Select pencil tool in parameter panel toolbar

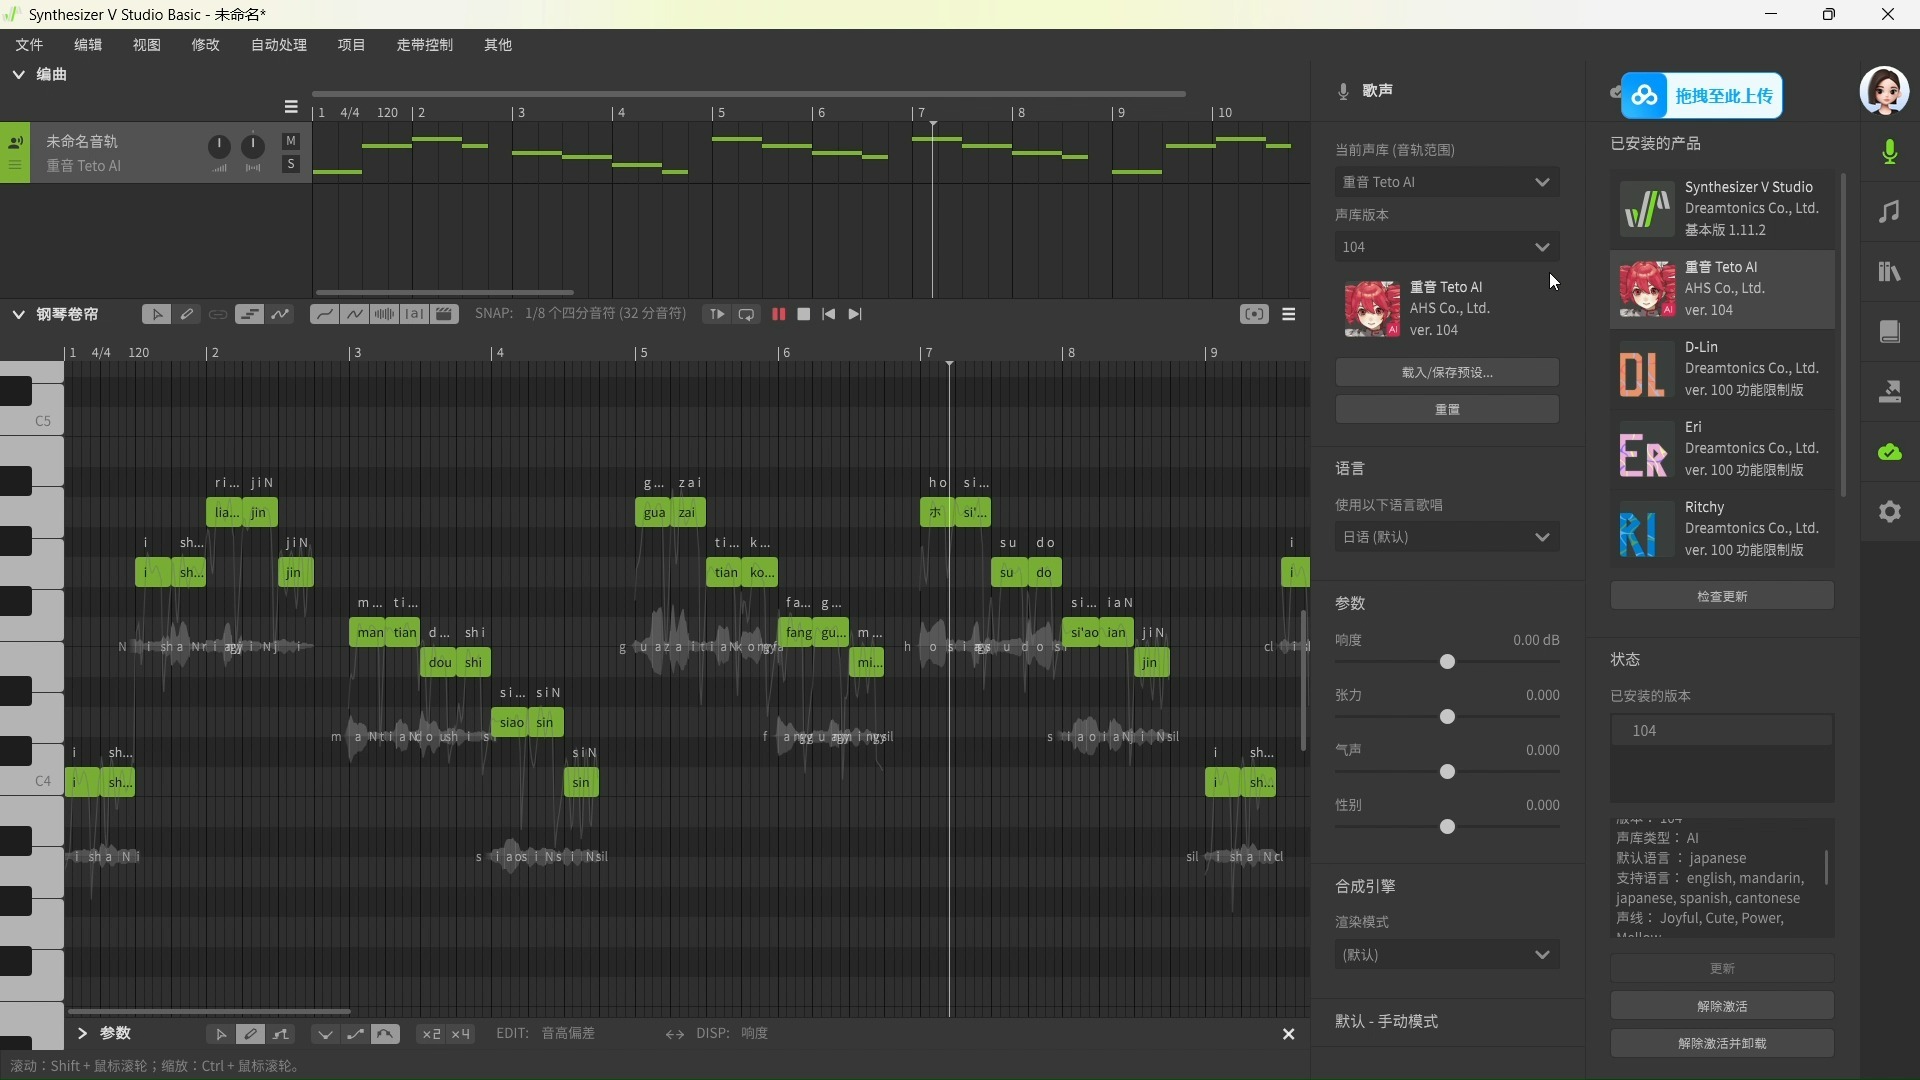pos(250,1034)
